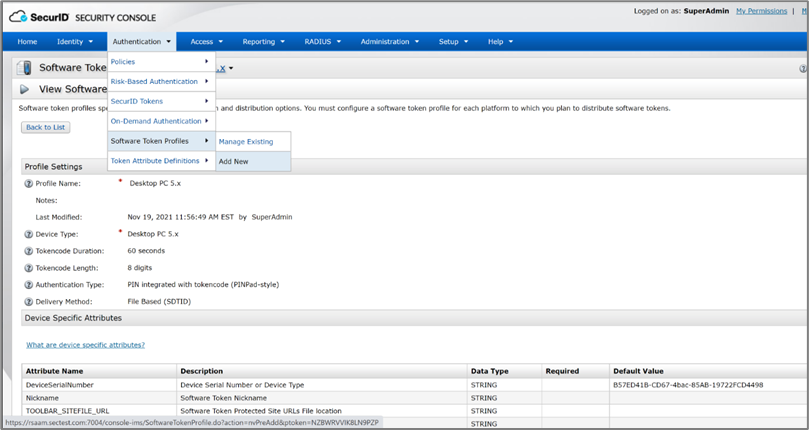Open the Risk-Based Authentication submenu
The image size is (809, 430).
(160, 81)
